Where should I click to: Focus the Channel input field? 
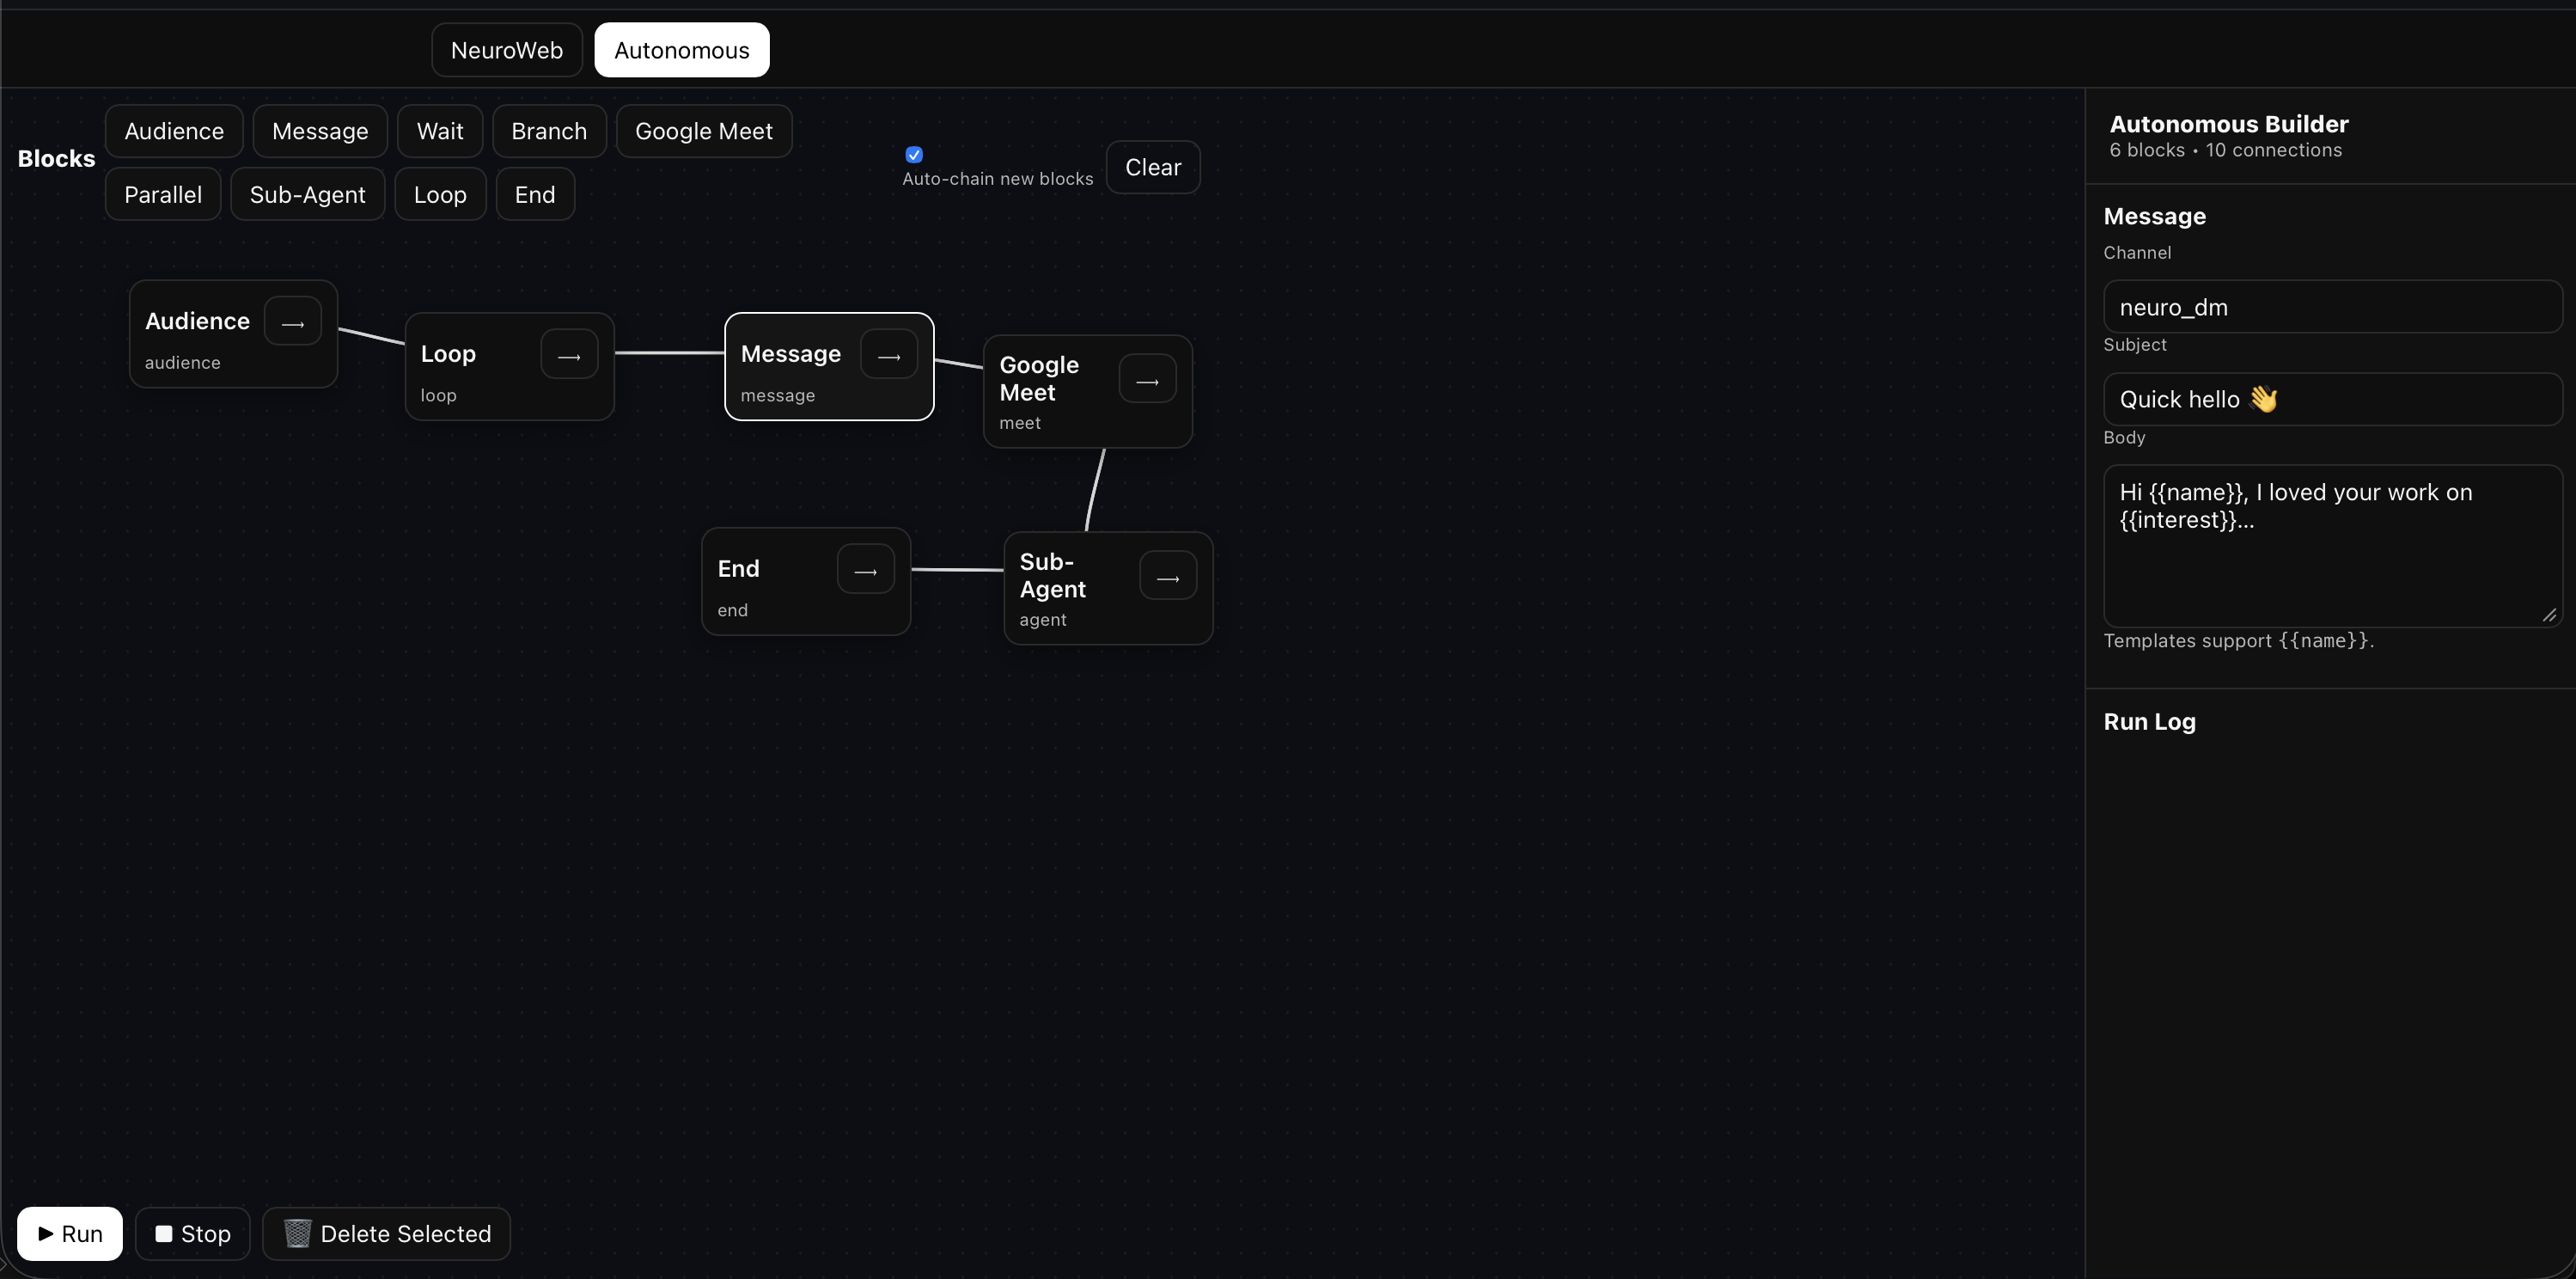2331,307
